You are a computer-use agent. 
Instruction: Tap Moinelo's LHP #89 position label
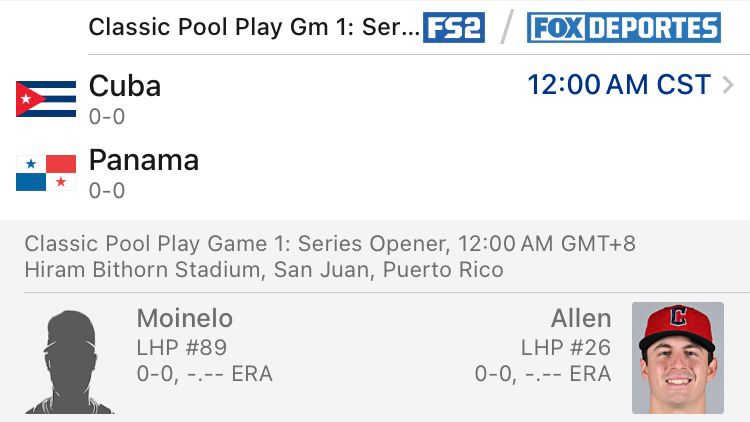point(182,348)
